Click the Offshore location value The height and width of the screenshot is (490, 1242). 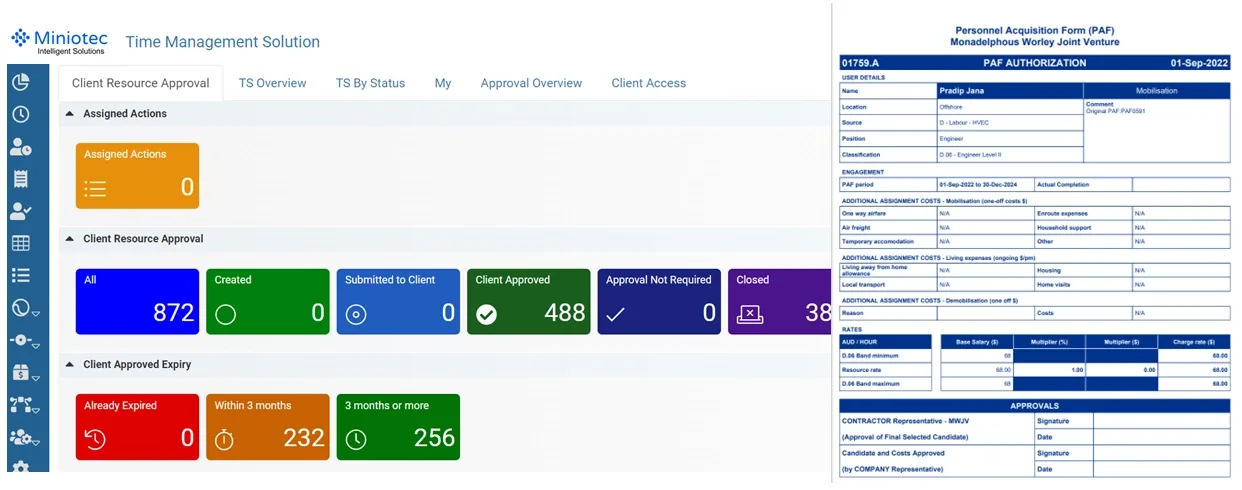click(950, 107)
